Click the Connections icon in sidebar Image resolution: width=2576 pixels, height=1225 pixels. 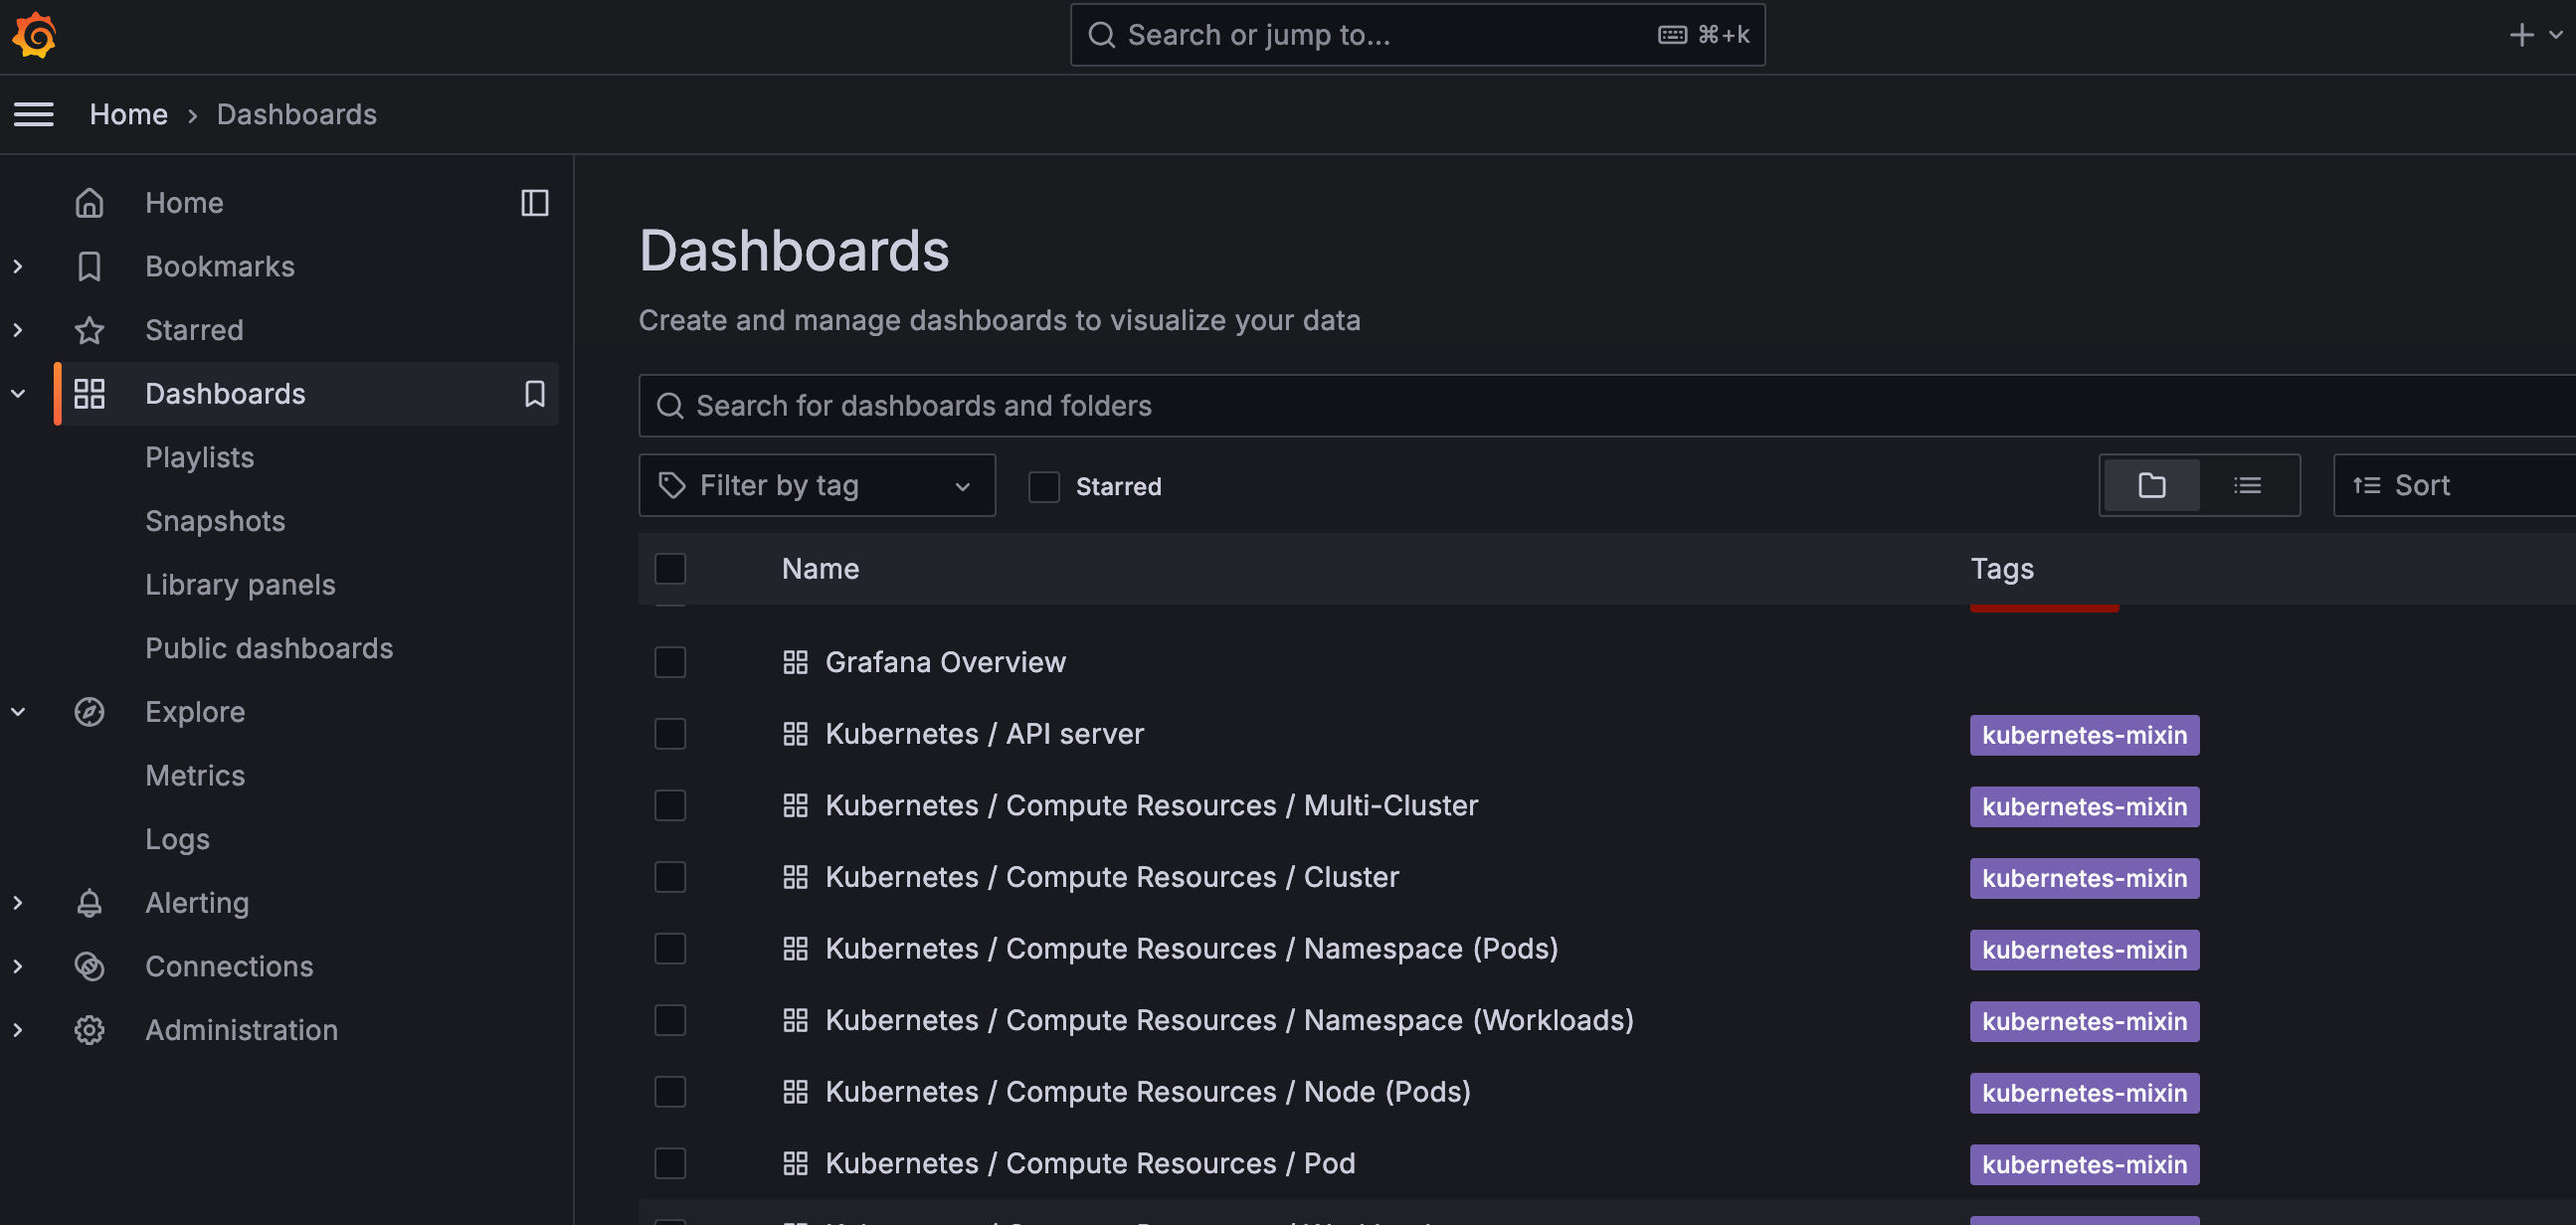click(89, 967)
